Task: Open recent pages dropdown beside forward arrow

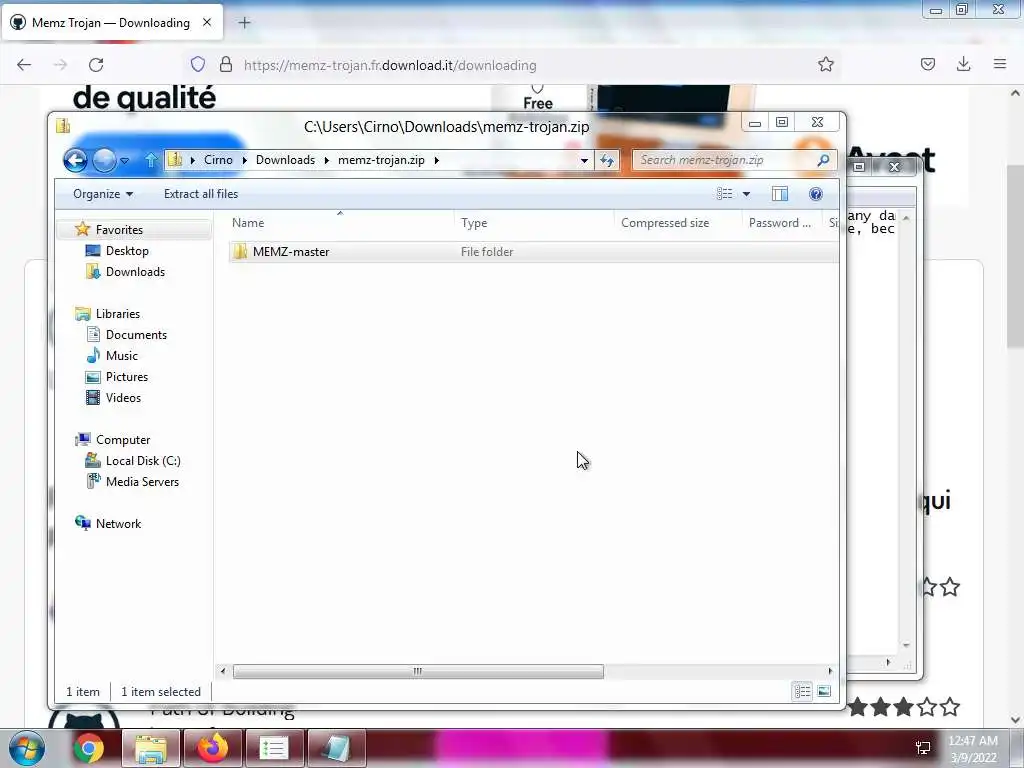Action: [x=125, y=160]
